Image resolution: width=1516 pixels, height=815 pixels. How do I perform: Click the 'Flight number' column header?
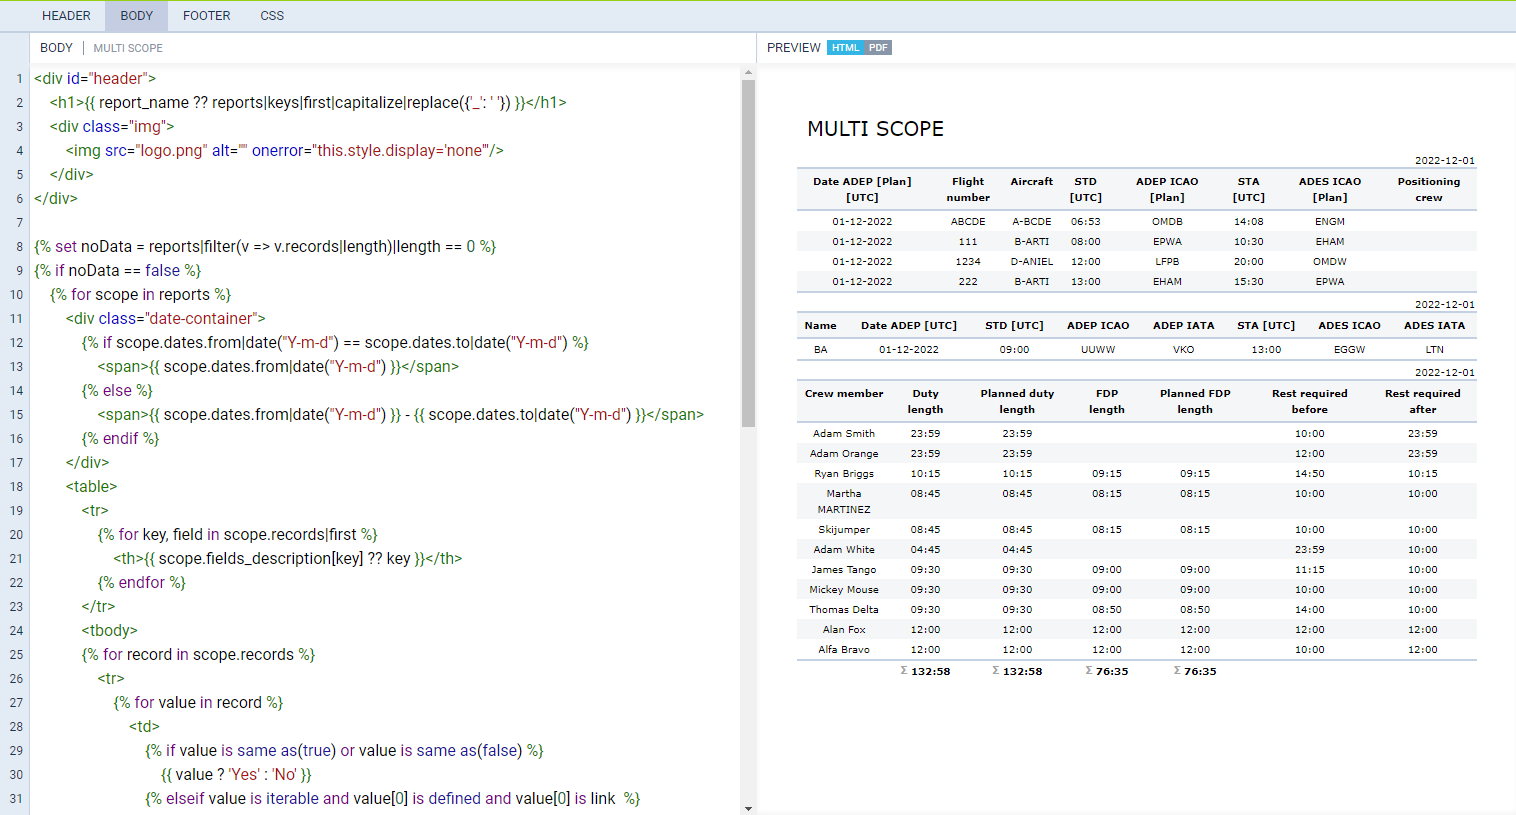968,190
